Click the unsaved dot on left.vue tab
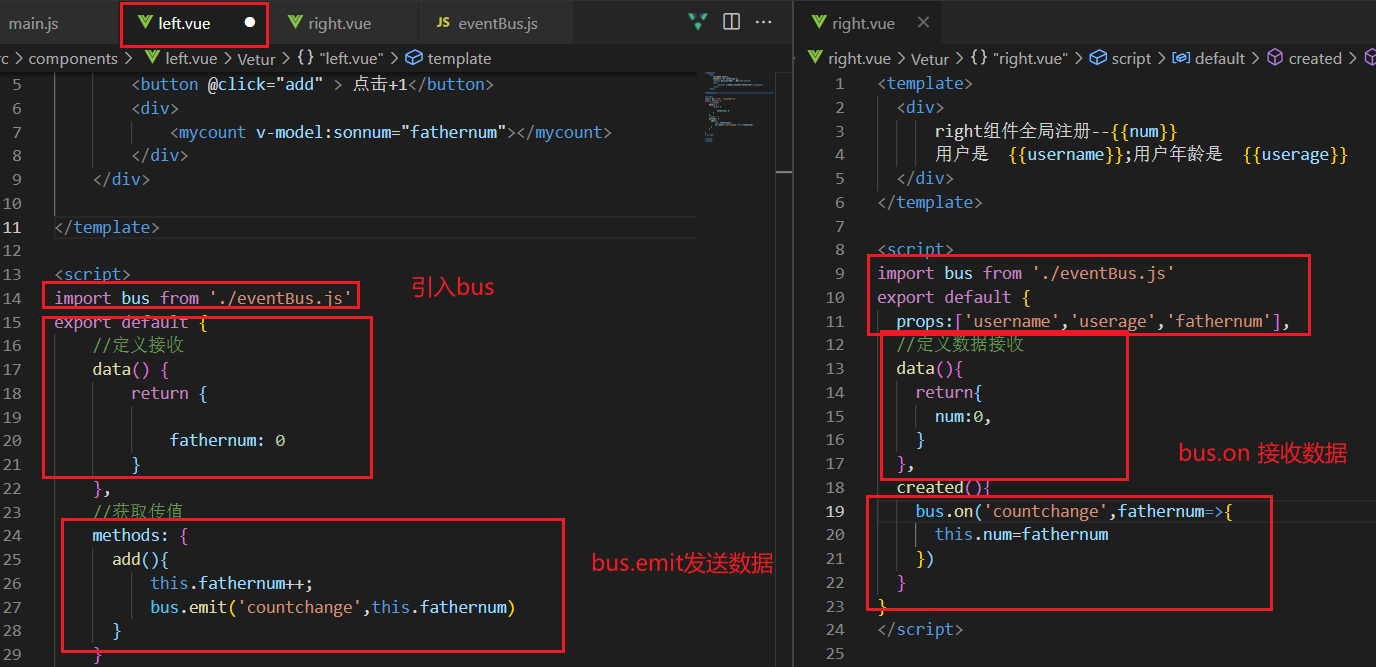 pyautogui.click(x=250, y=22)
